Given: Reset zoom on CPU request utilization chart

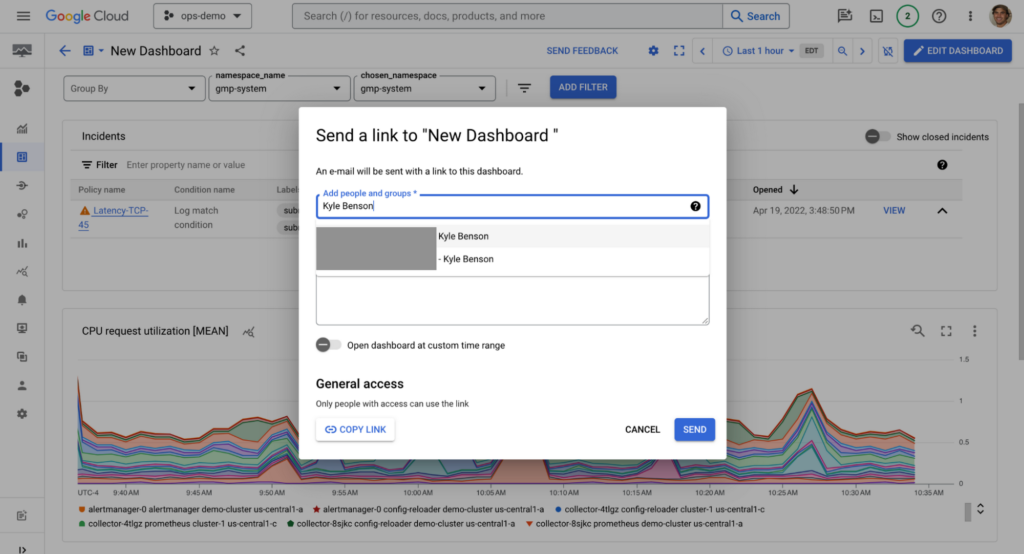Looking at the screenshot, I should [x=918, y=331].
